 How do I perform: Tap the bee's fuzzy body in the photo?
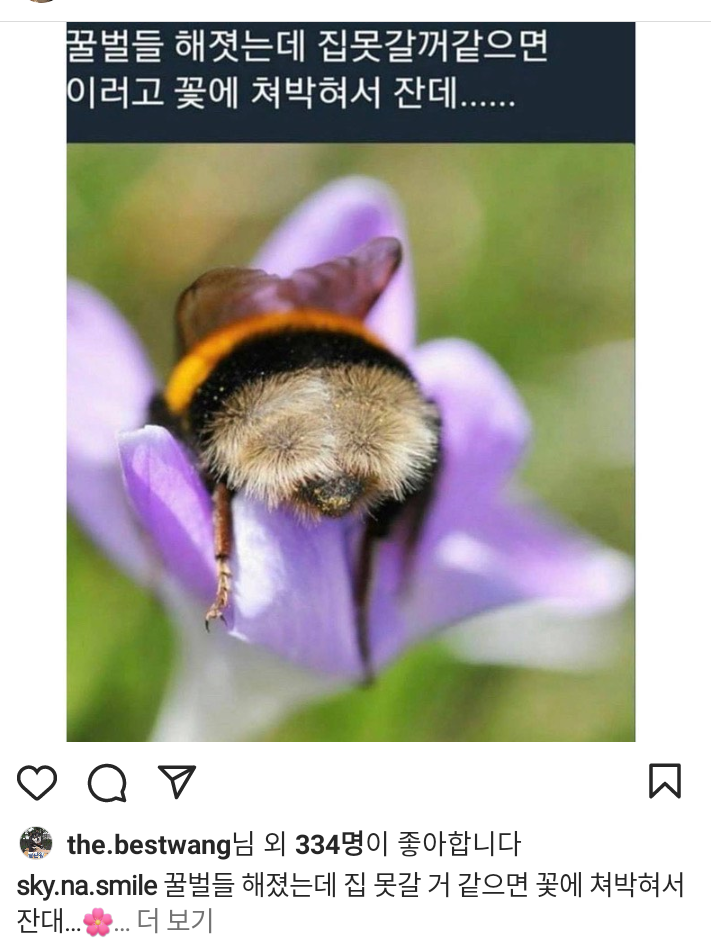click(x=319, y=434)
